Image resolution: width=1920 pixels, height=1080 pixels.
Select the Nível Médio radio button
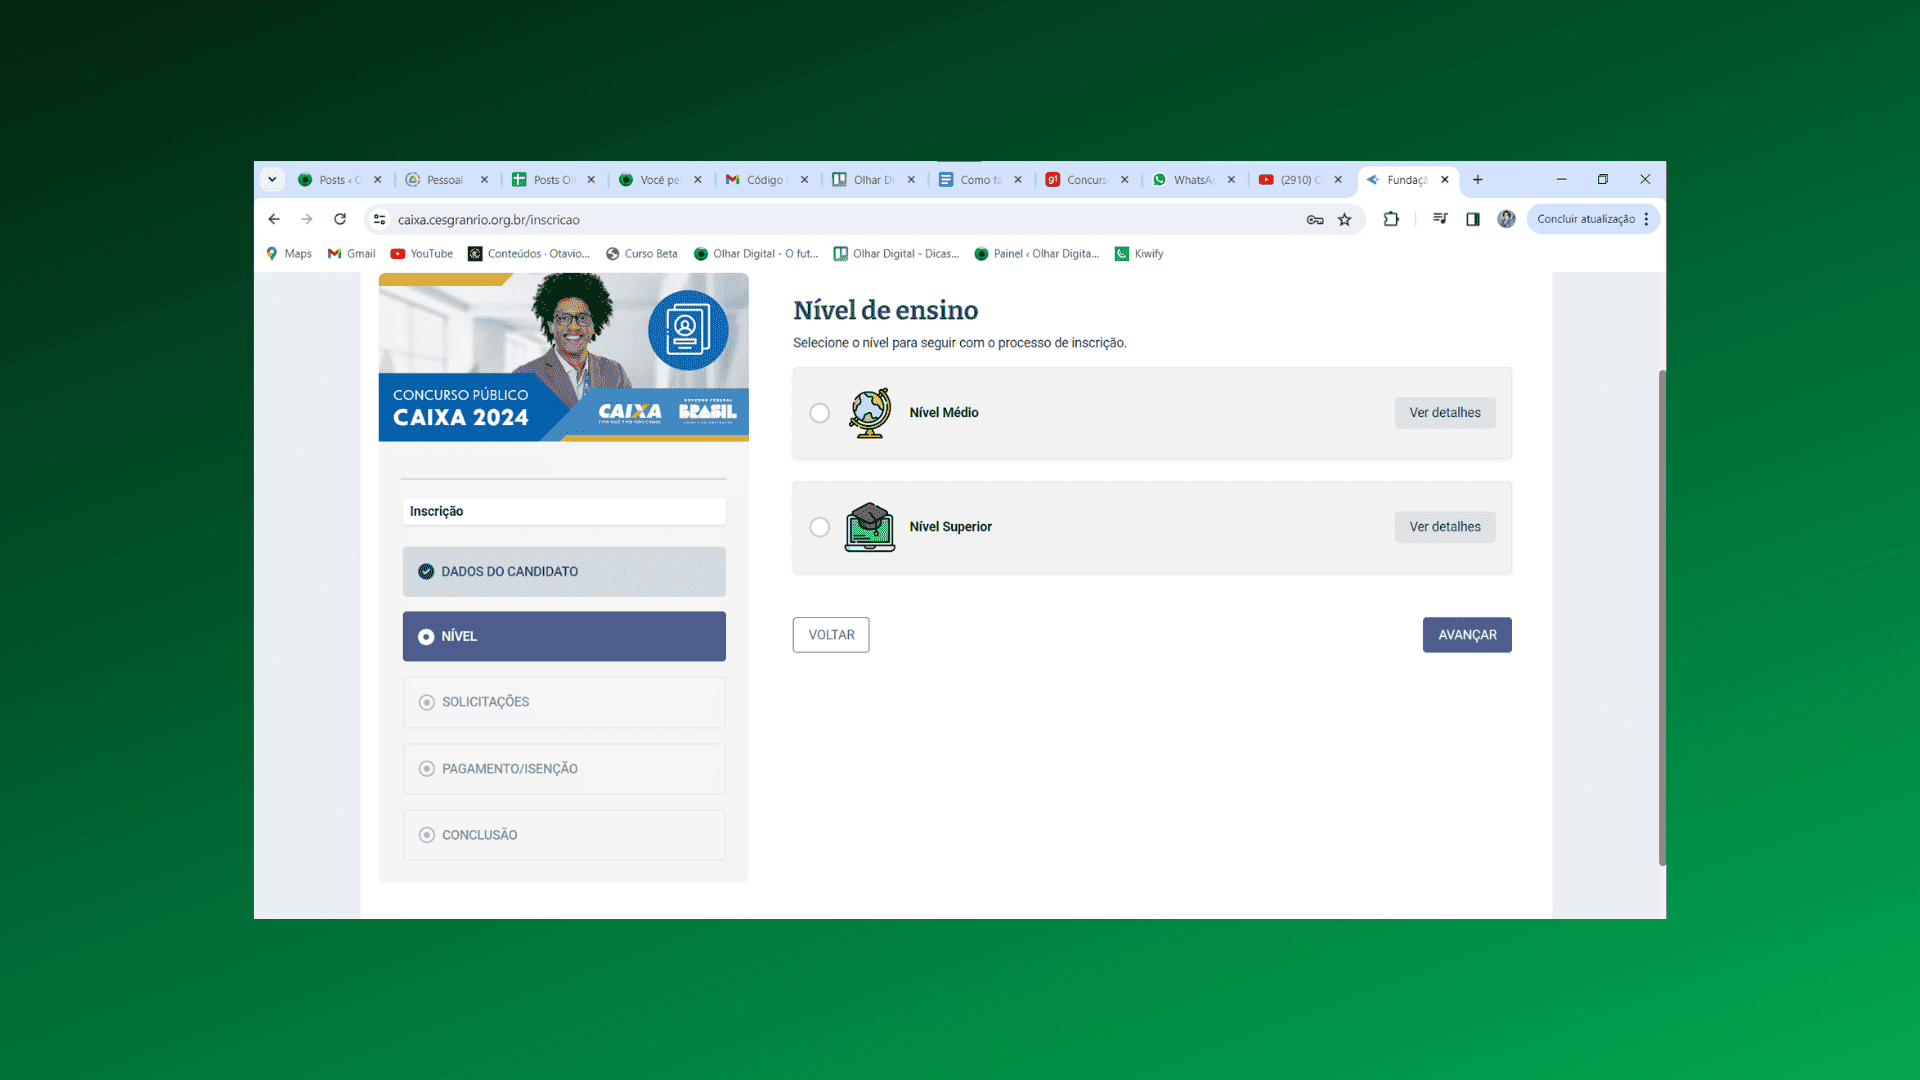click(820, 413)
